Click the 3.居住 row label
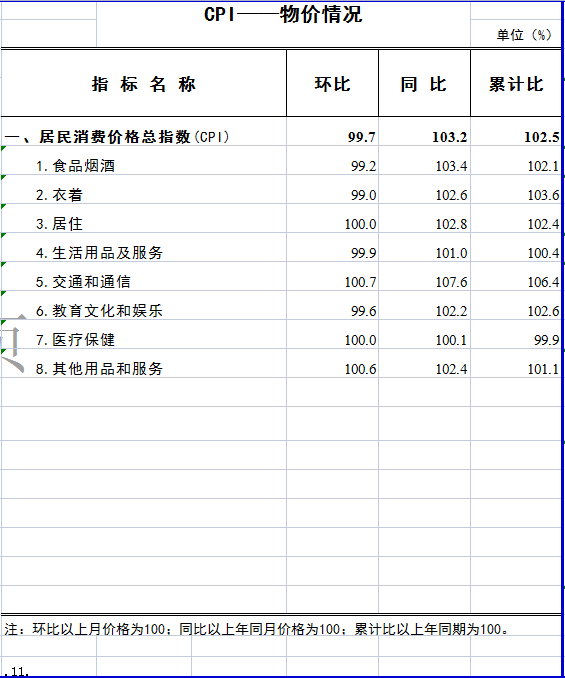 click(x=59, y=224)
